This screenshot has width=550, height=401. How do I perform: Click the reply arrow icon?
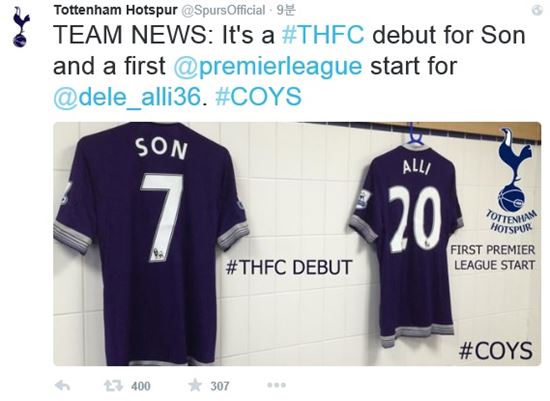[63, 386]
